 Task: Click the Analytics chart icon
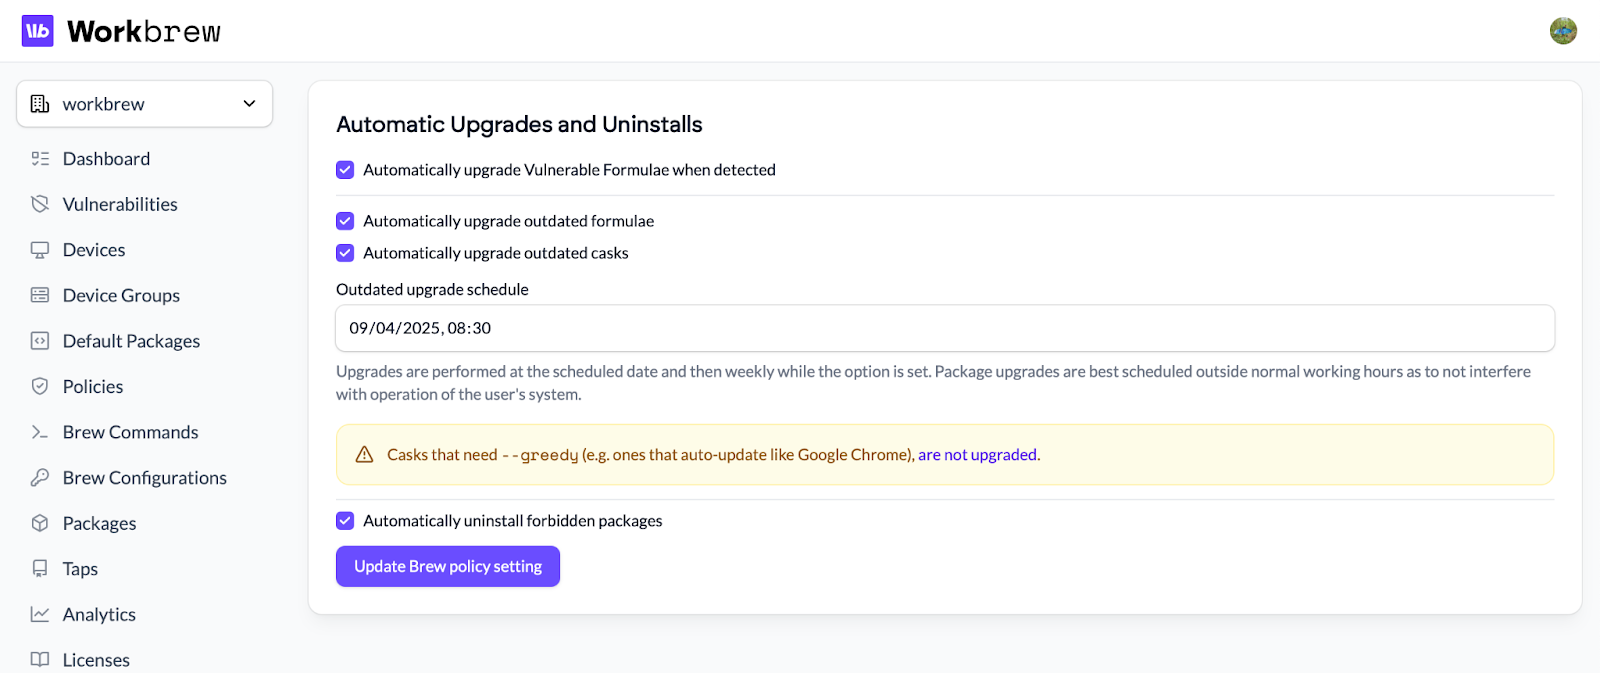click(40, 614)
